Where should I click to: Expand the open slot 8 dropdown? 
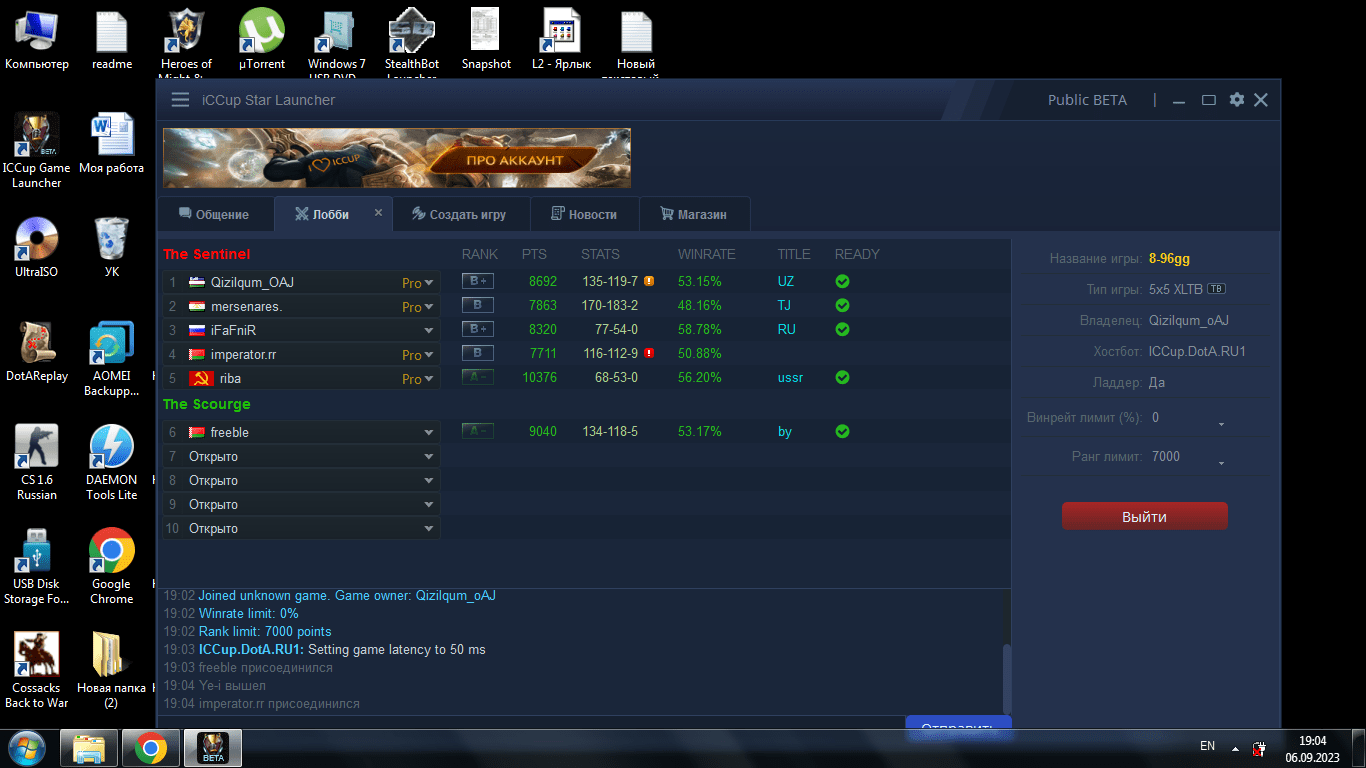click(429, 481)
